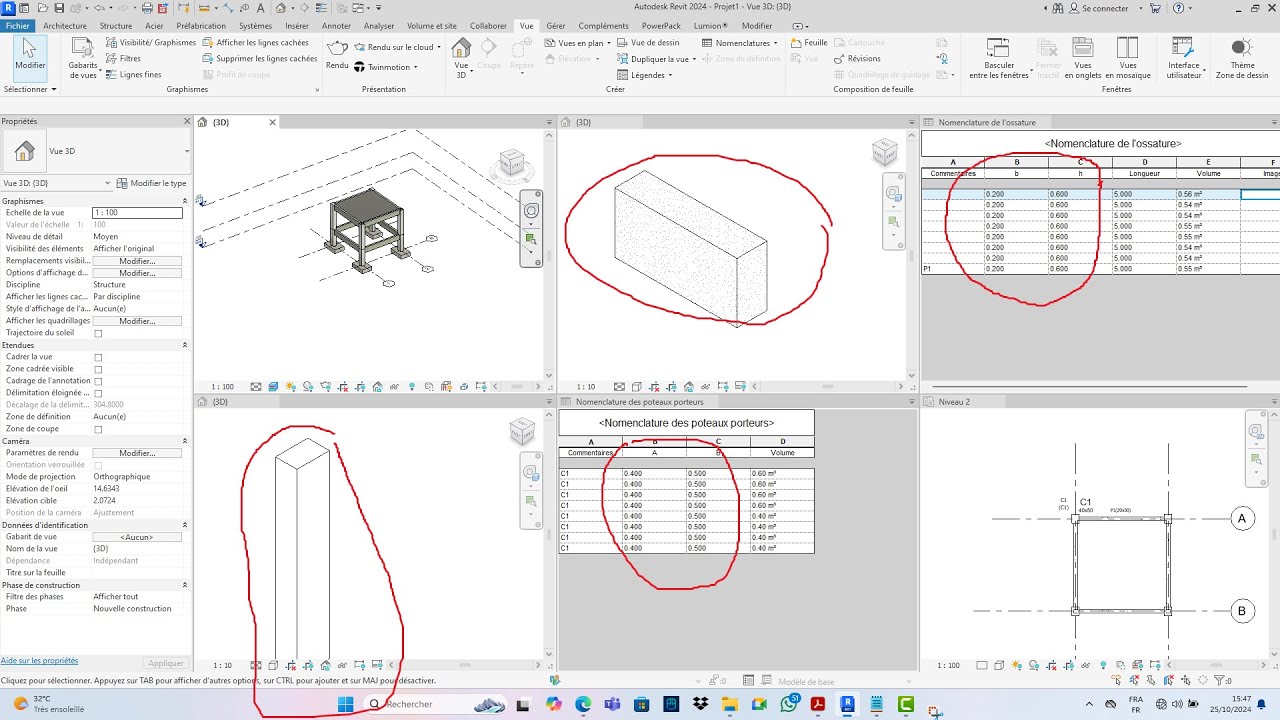Toggle Cadrage de l'annotation checkbox
Screen dimensions: 1280x720
click(x=98, y=381)
